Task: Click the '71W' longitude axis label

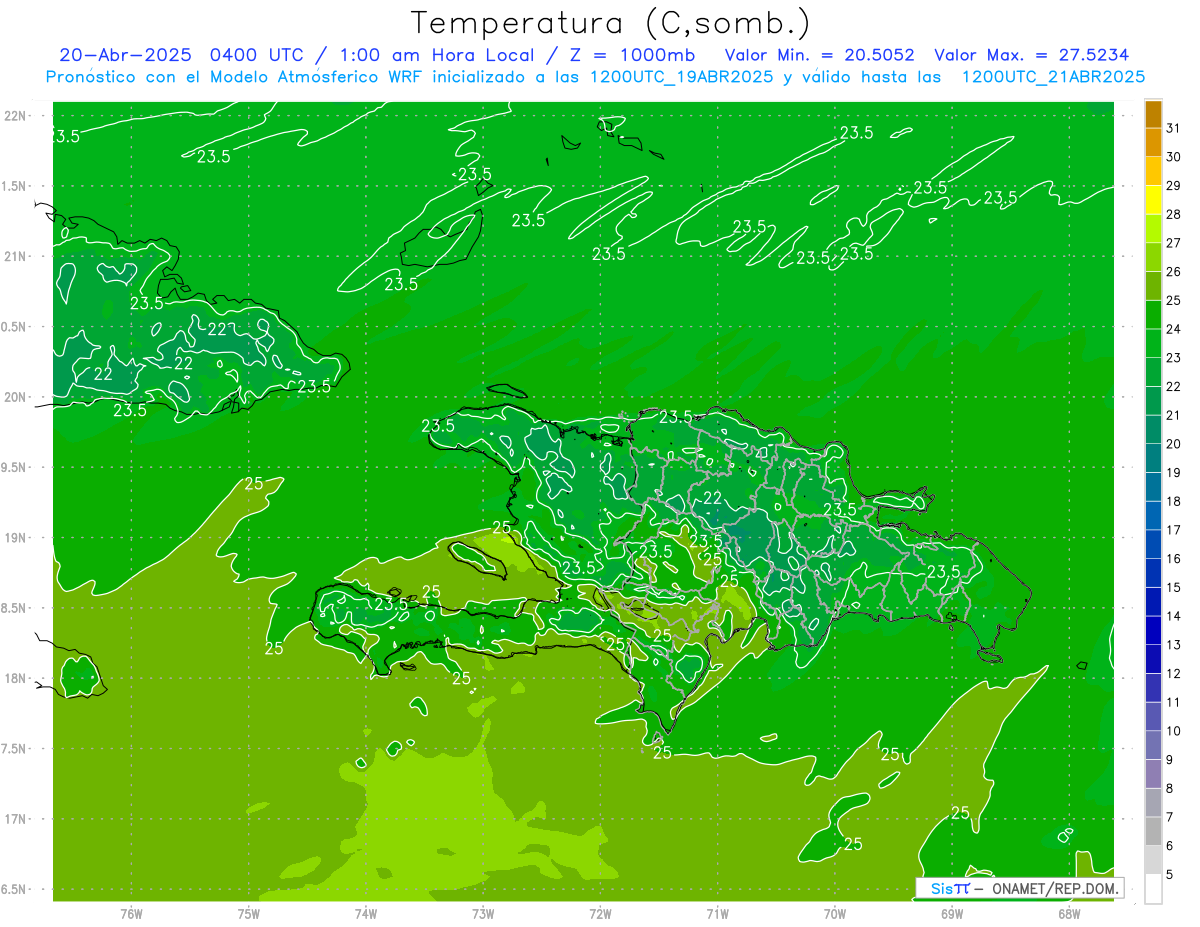Action: coord(717,913)
